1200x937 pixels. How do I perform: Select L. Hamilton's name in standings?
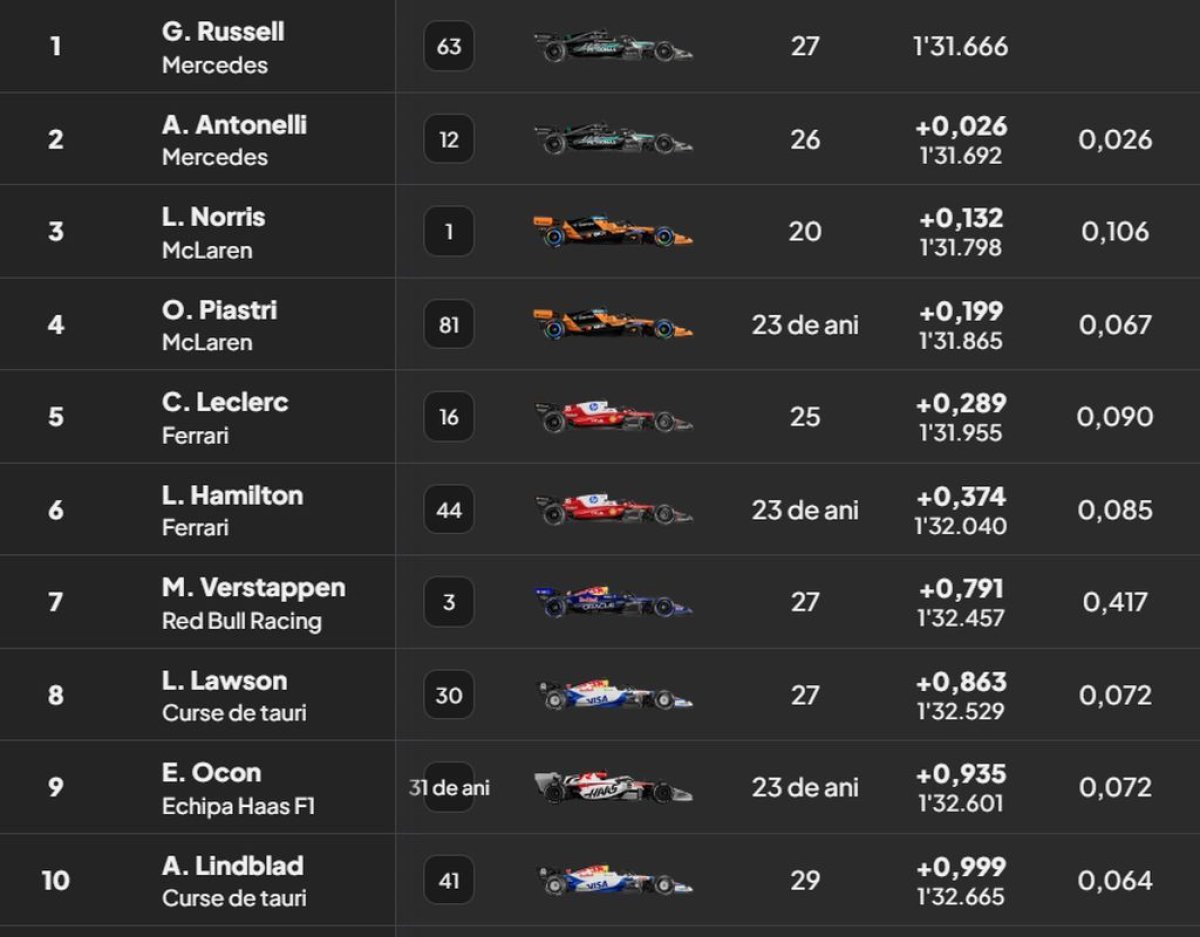[232, 495]
